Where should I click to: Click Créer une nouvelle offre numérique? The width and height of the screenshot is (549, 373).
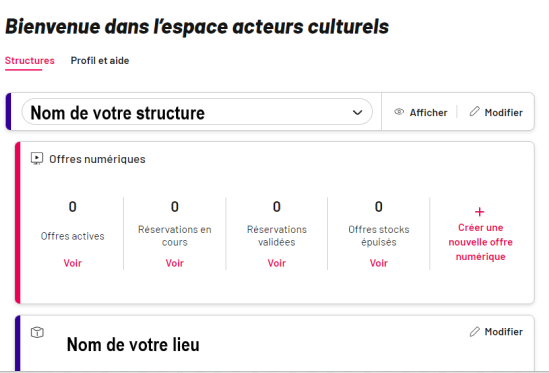coord(480,242)
